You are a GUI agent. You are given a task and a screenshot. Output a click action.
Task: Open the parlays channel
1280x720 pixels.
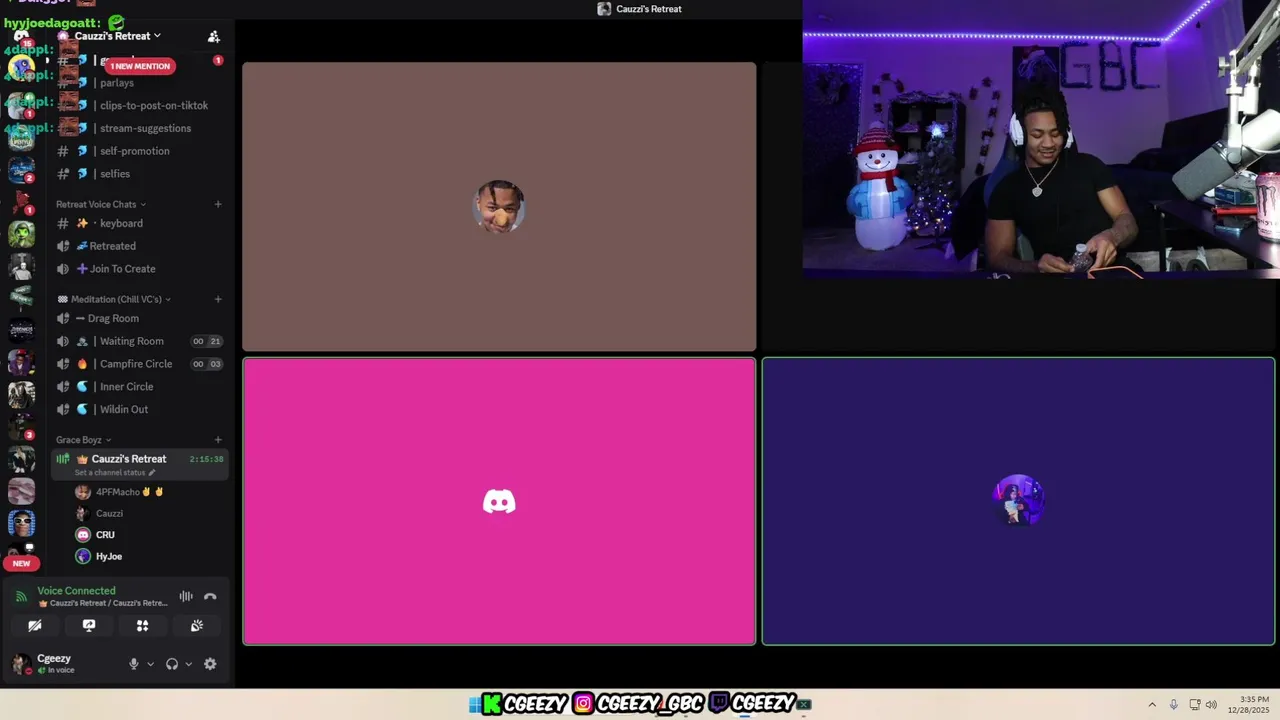coord(140,83)
